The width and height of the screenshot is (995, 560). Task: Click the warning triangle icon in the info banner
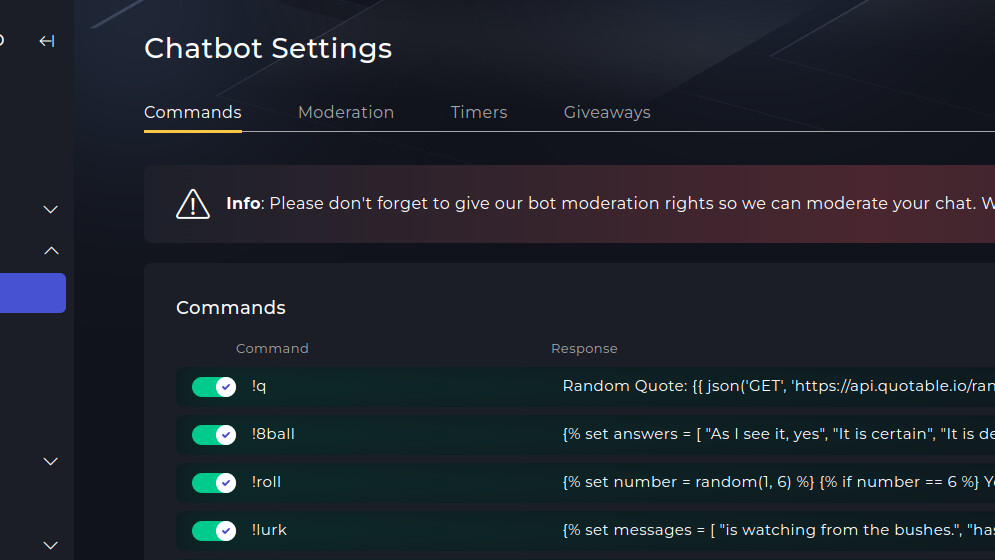193,204
